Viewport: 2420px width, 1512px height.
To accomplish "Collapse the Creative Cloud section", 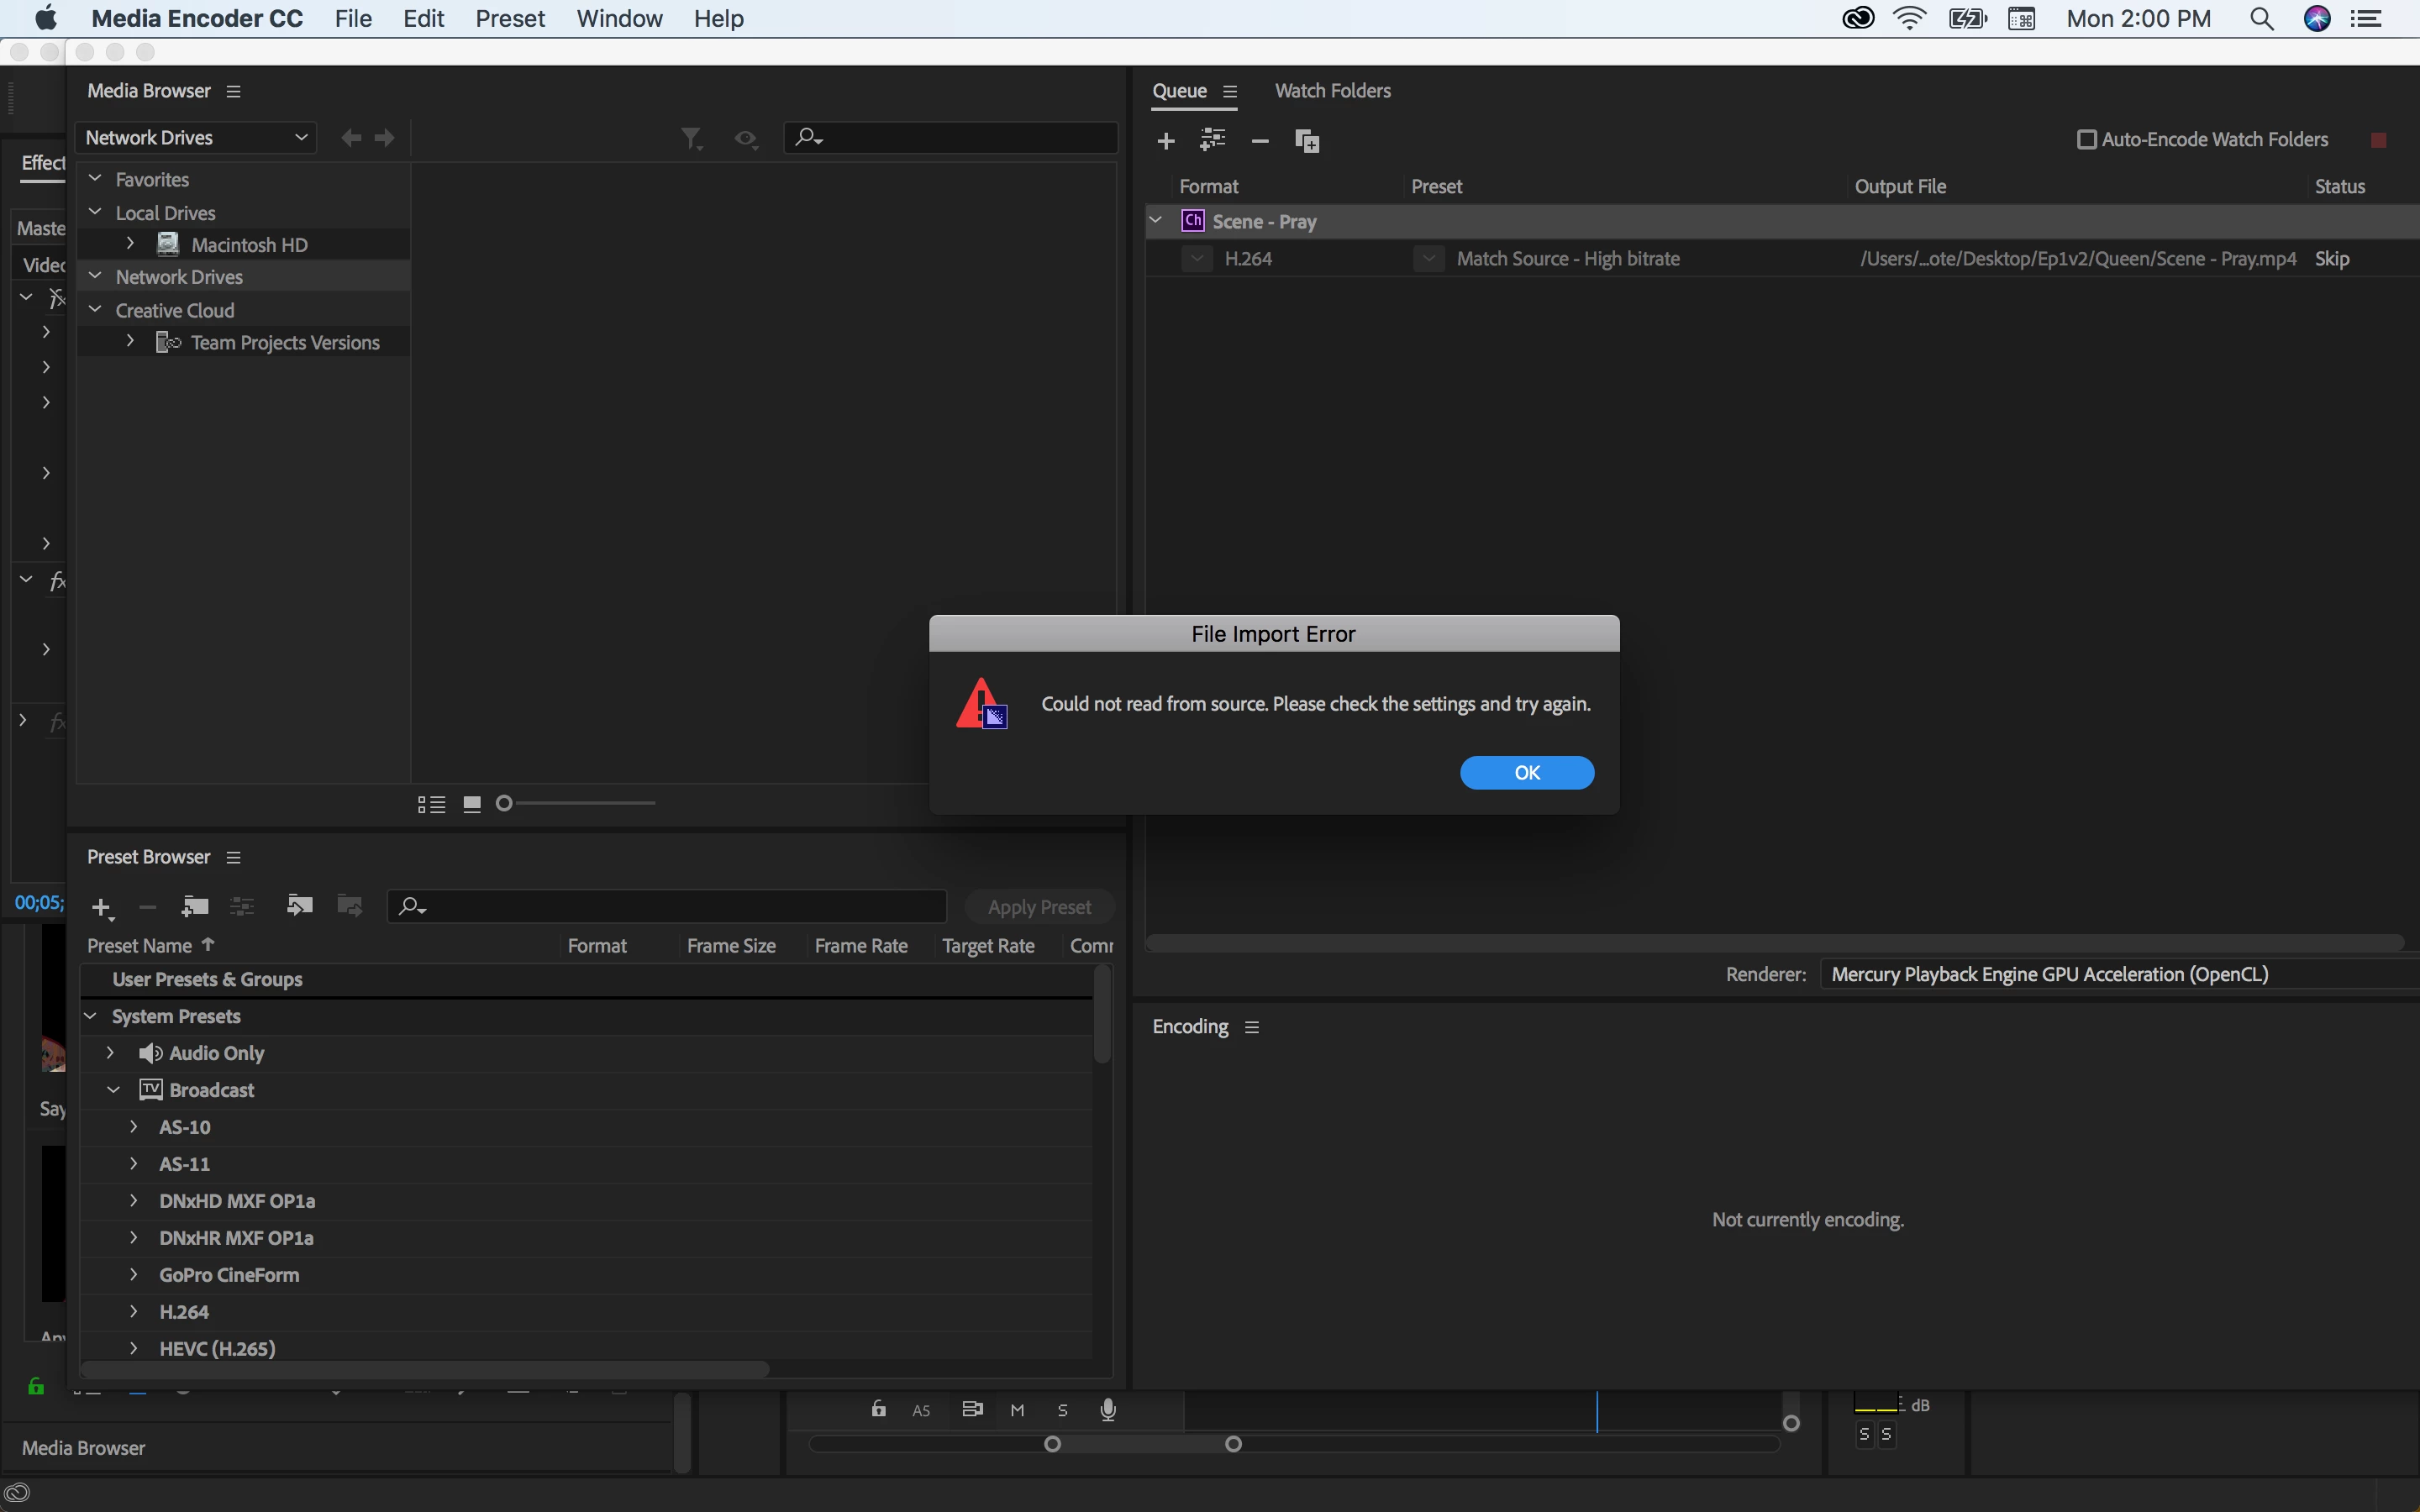I will tap(96, 310).
